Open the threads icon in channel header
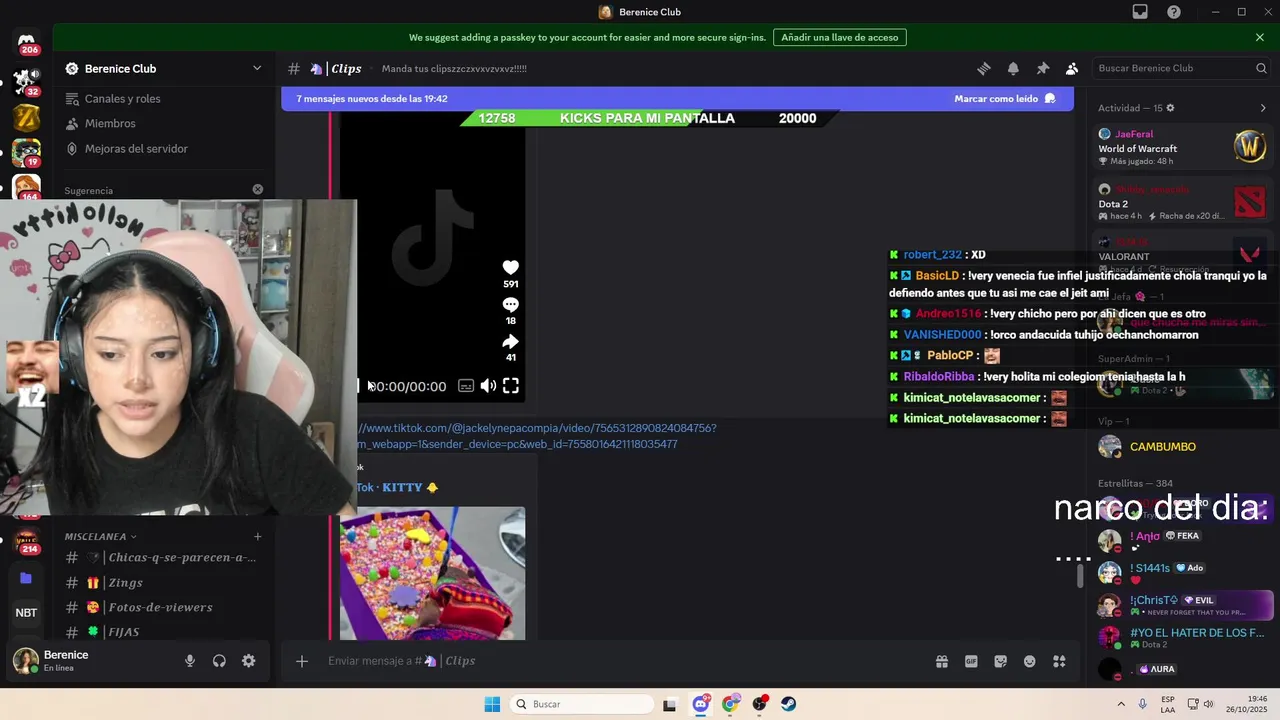Viewport: 1280px width, 720px height. 984,69
